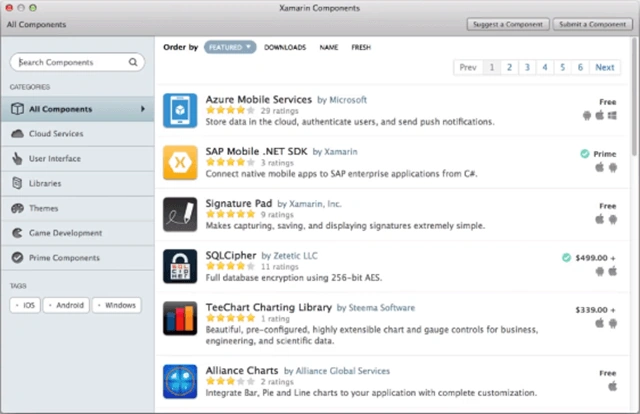This screenshot has width=640, height=414.
Task: Click the search magnifier icon
Action: click(x=133, y=62)
